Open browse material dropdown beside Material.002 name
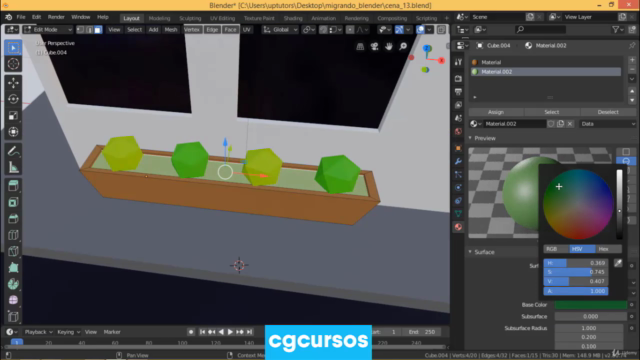640x360 pixels. coord(476,124)
